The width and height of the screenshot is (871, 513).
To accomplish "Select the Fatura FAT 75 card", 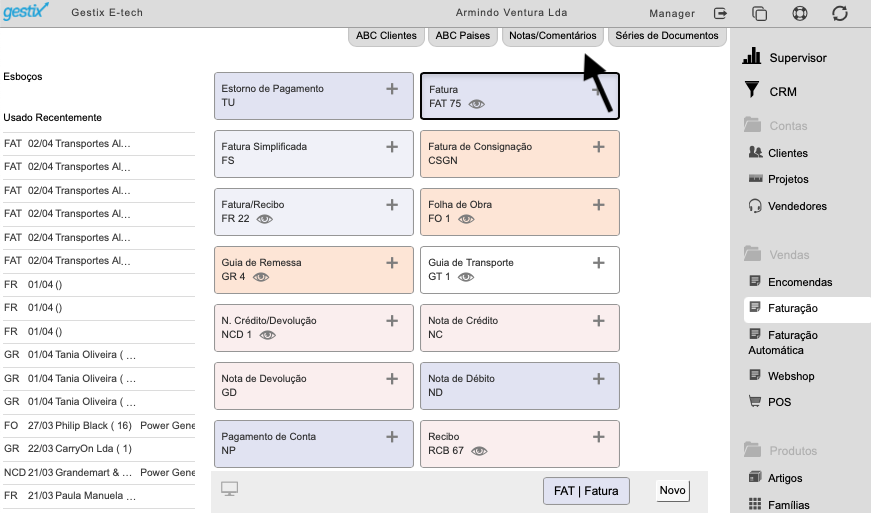I will point(519,96).
